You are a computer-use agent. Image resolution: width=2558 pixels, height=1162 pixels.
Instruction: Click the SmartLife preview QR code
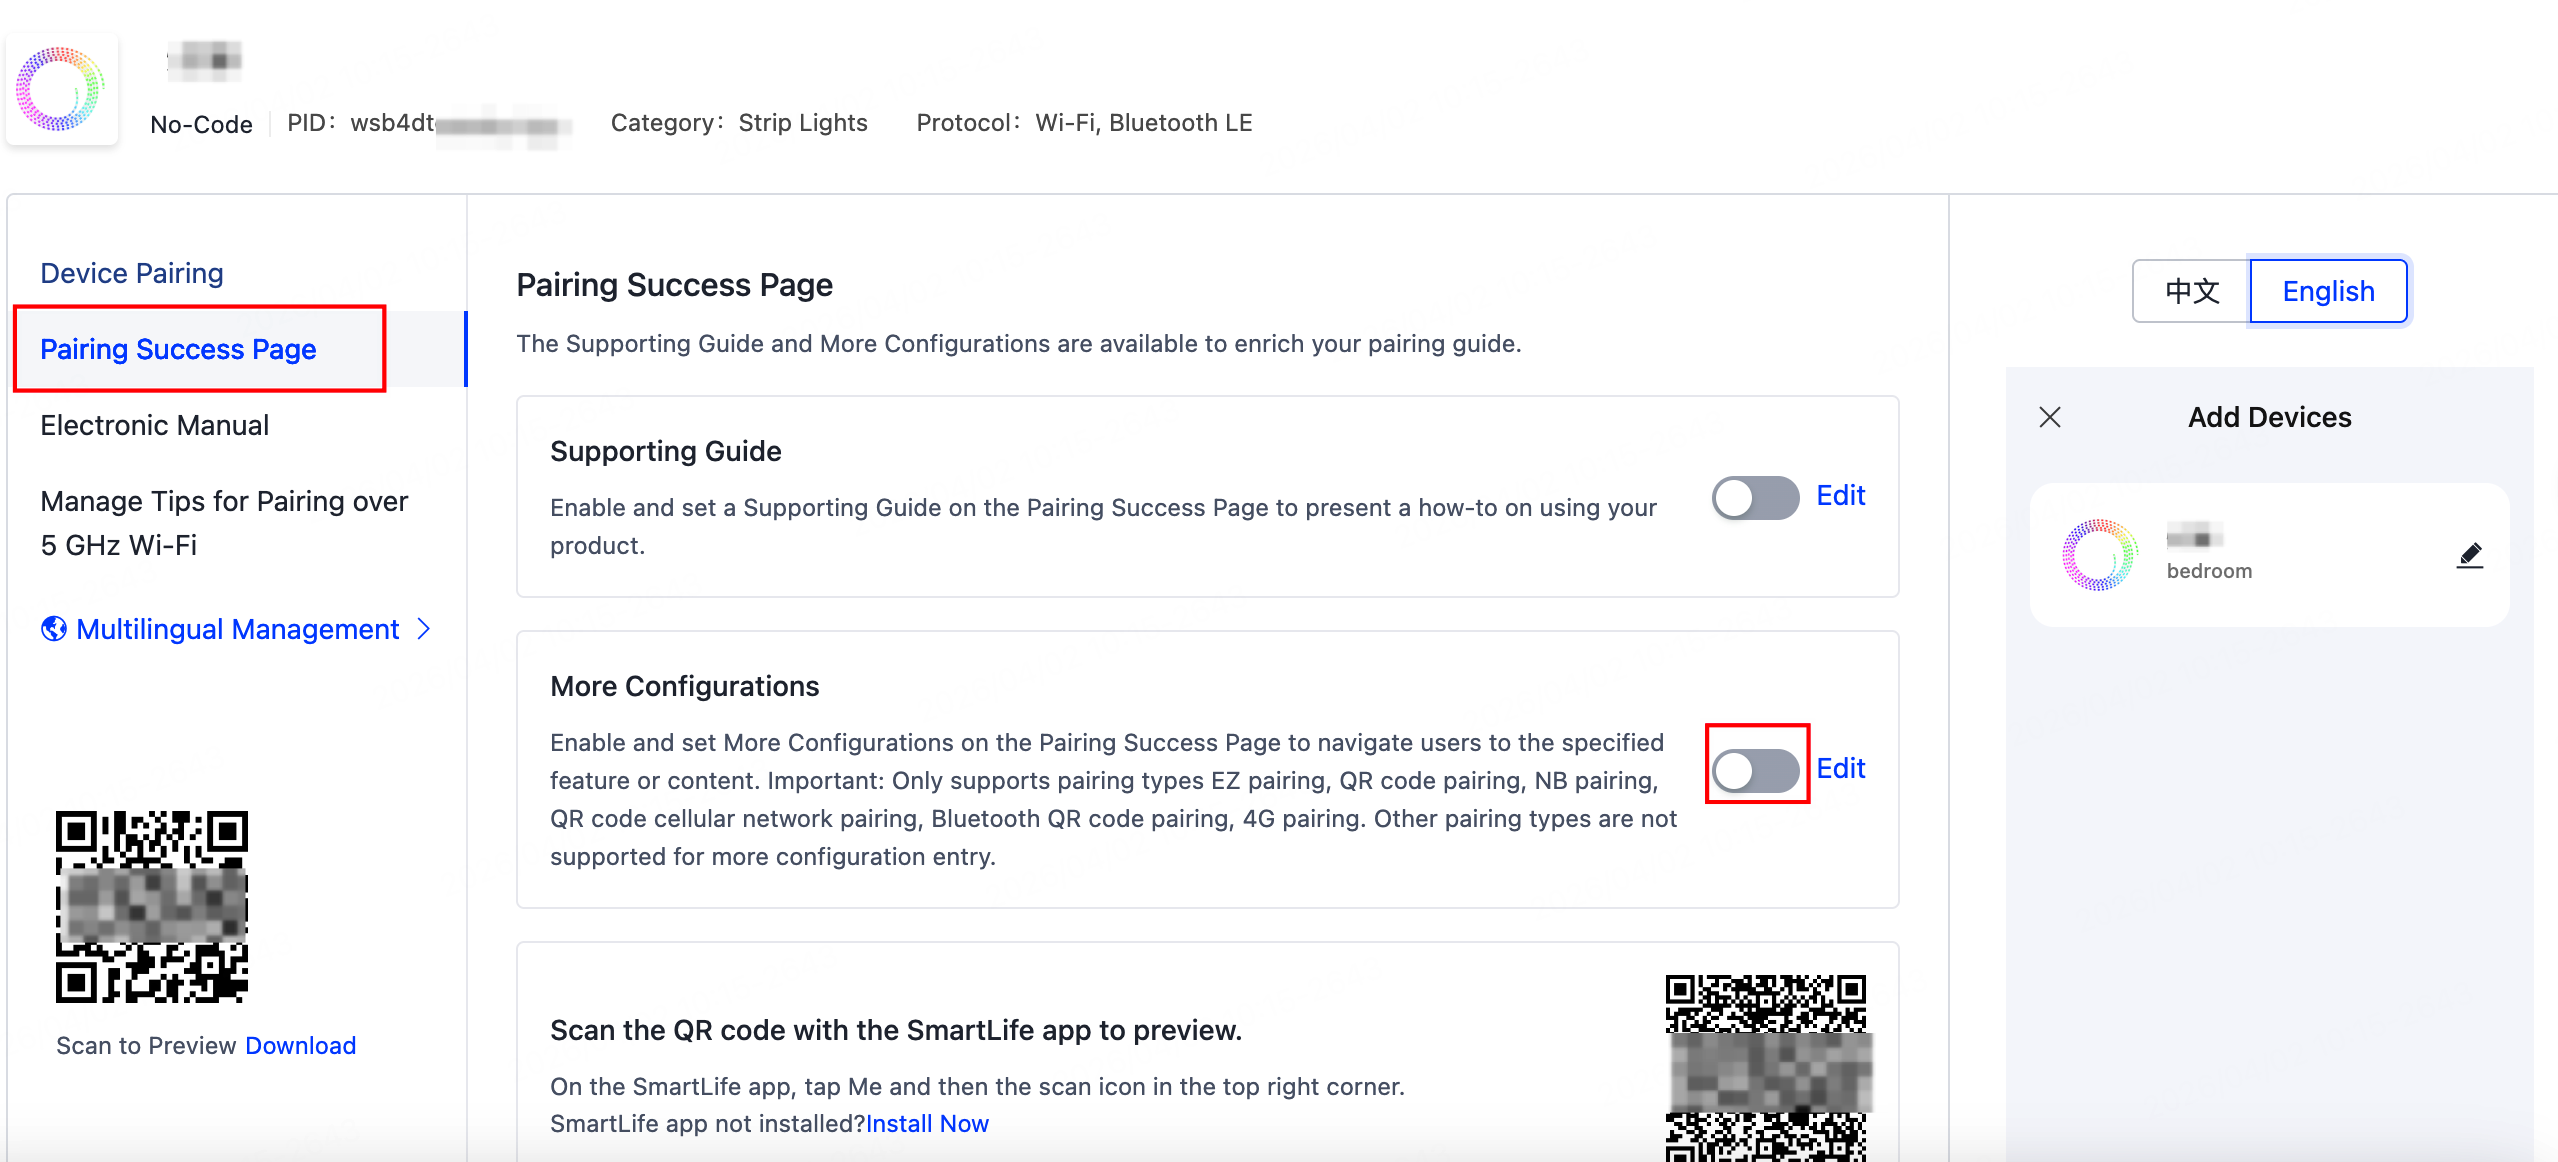pos(1765,1067)
